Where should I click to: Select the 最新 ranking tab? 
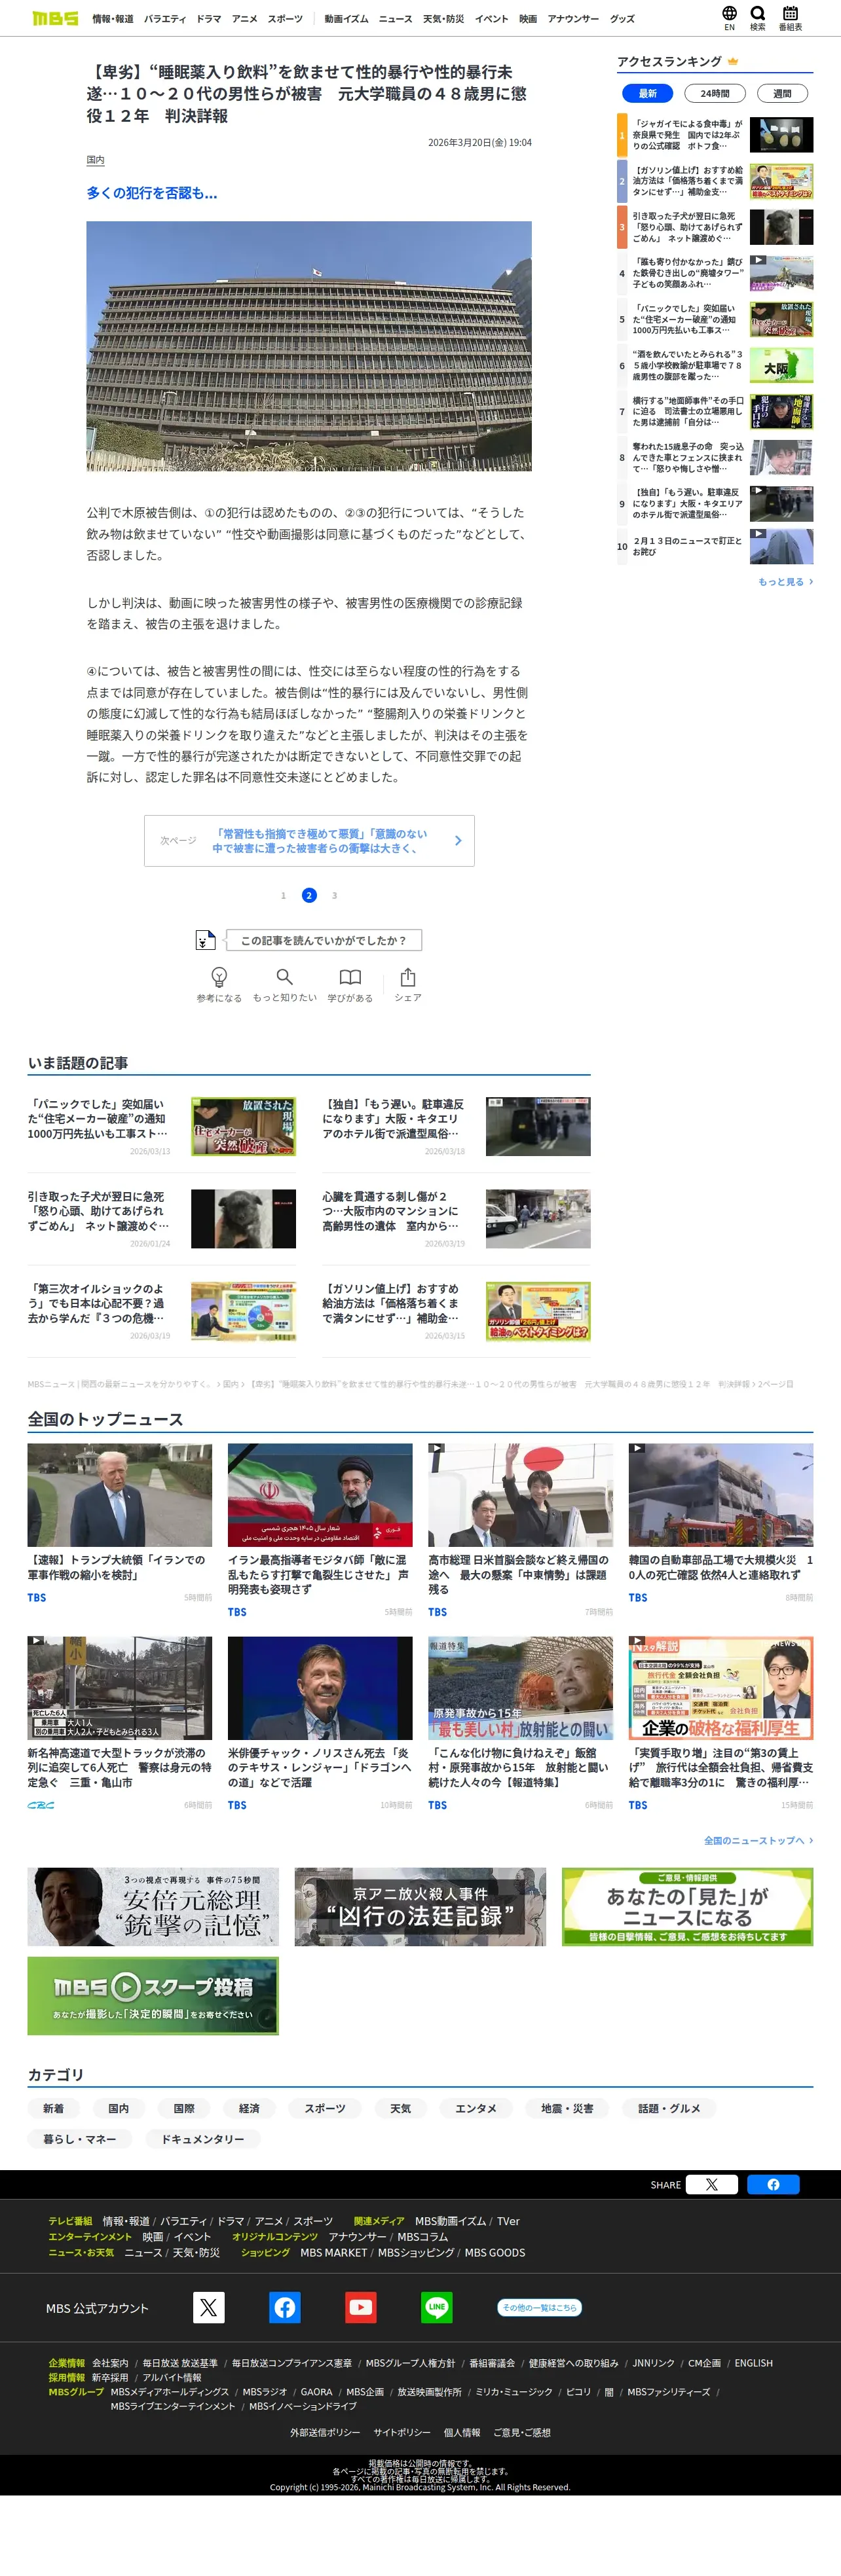(x=648, y=93)
